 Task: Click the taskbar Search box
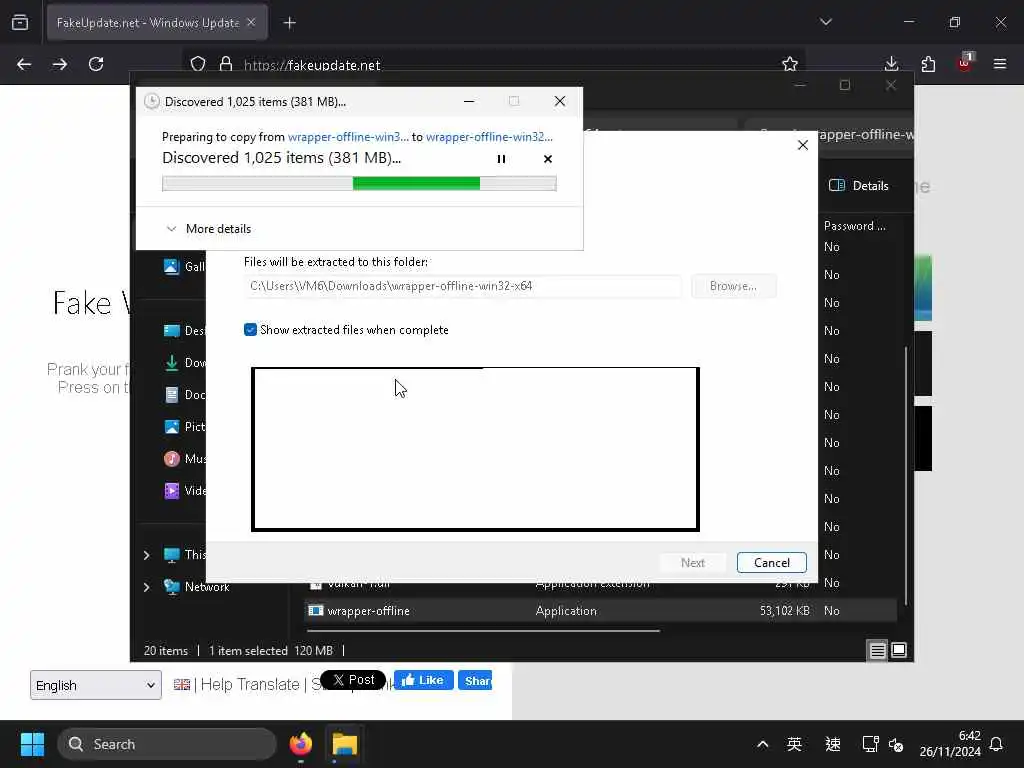point(167,744)
